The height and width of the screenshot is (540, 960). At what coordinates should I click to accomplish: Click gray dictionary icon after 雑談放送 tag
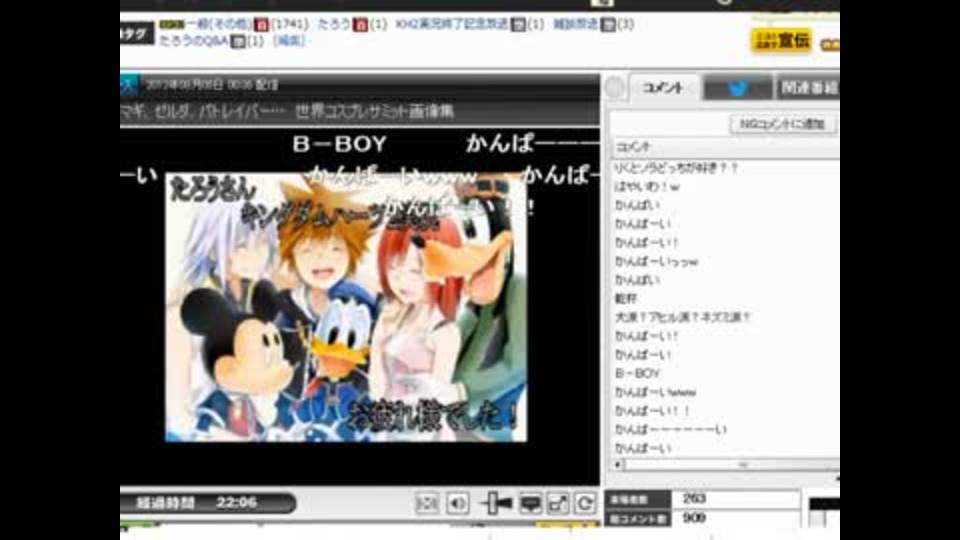point(608,24)
